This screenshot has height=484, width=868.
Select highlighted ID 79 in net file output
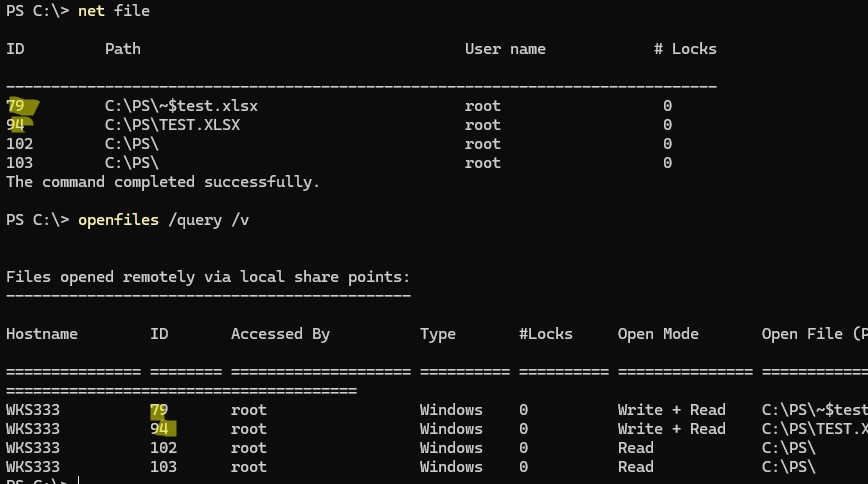tap(17, 106)
